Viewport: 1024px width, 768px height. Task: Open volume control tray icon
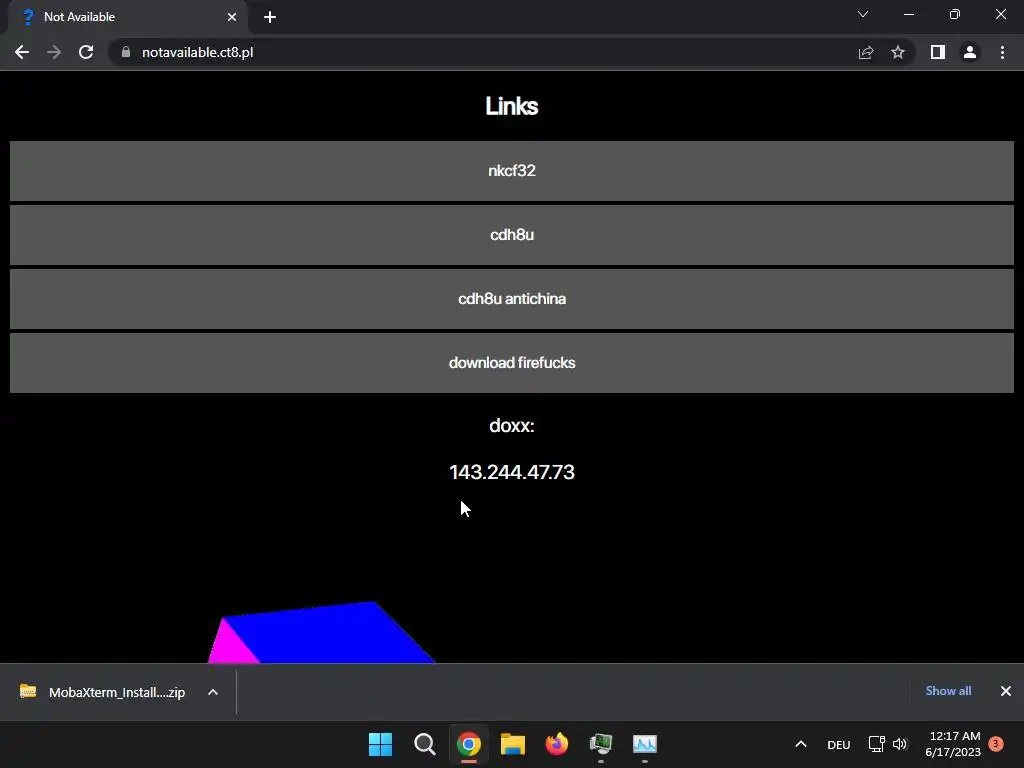[x=901, y=744]
